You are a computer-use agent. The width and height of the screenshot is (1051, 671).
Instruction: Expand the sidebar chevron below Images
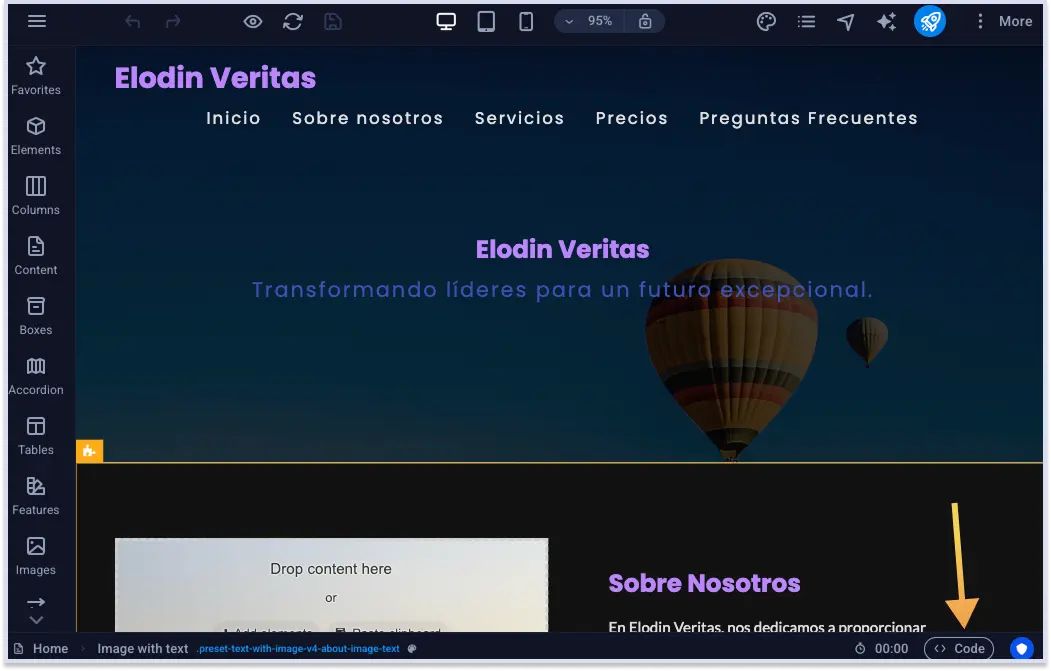[x=36, y=620]
